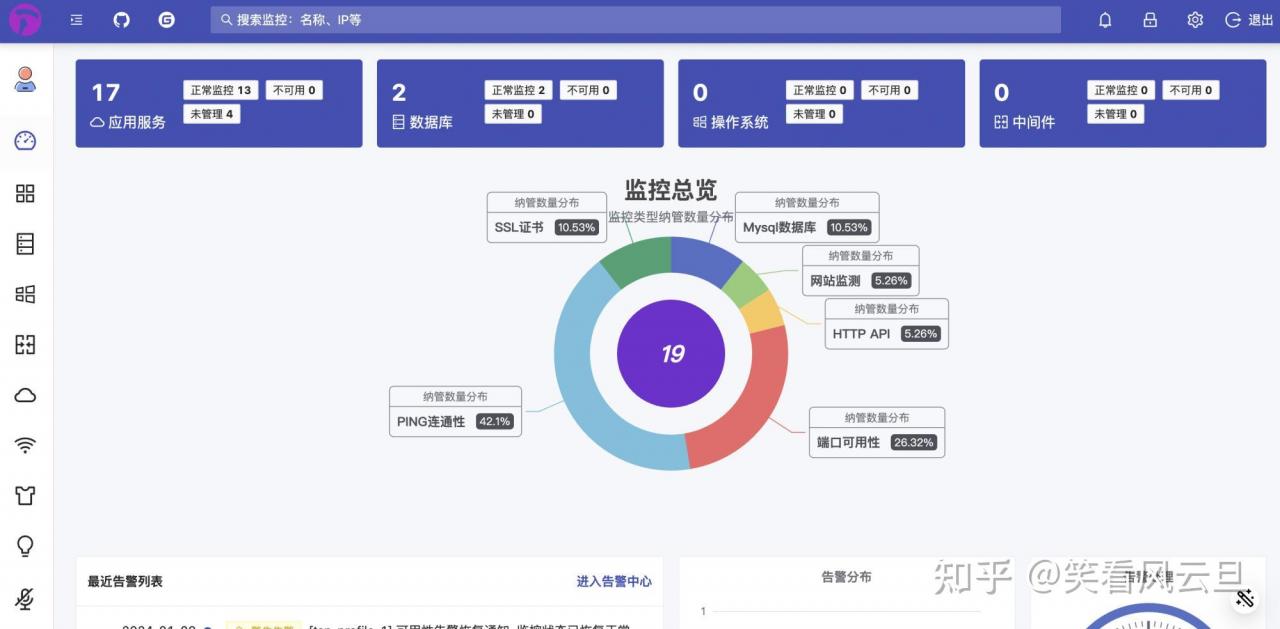Open the 进入告警中心 link
The height and width of the screenshot is (629, 1280).
(614, 581)
